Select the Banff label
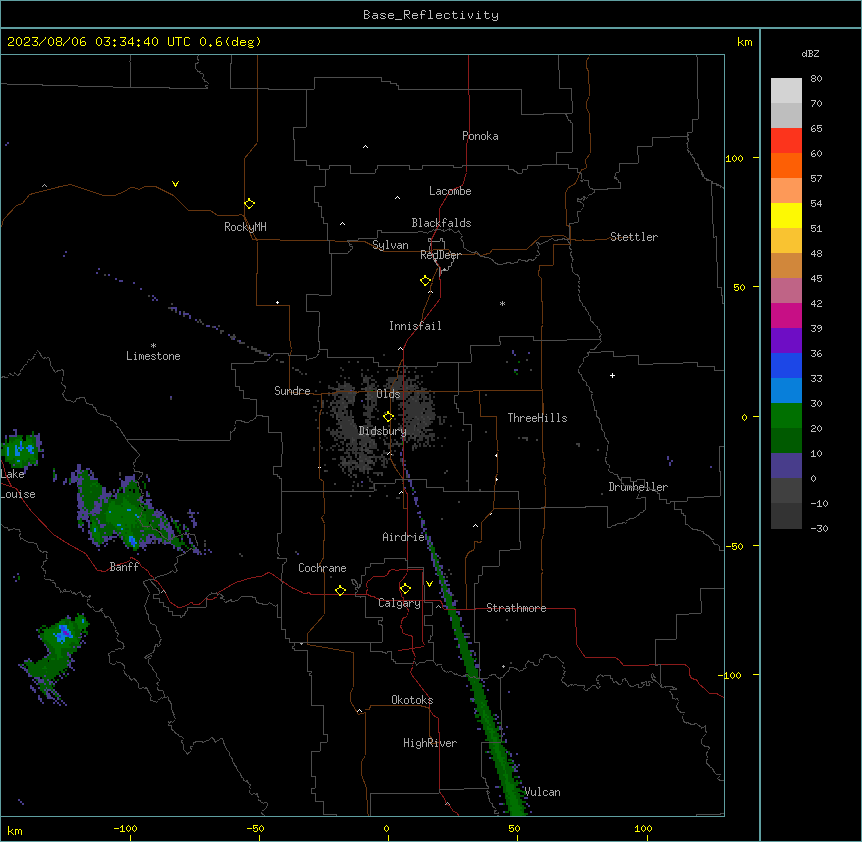 pos(124,567)
